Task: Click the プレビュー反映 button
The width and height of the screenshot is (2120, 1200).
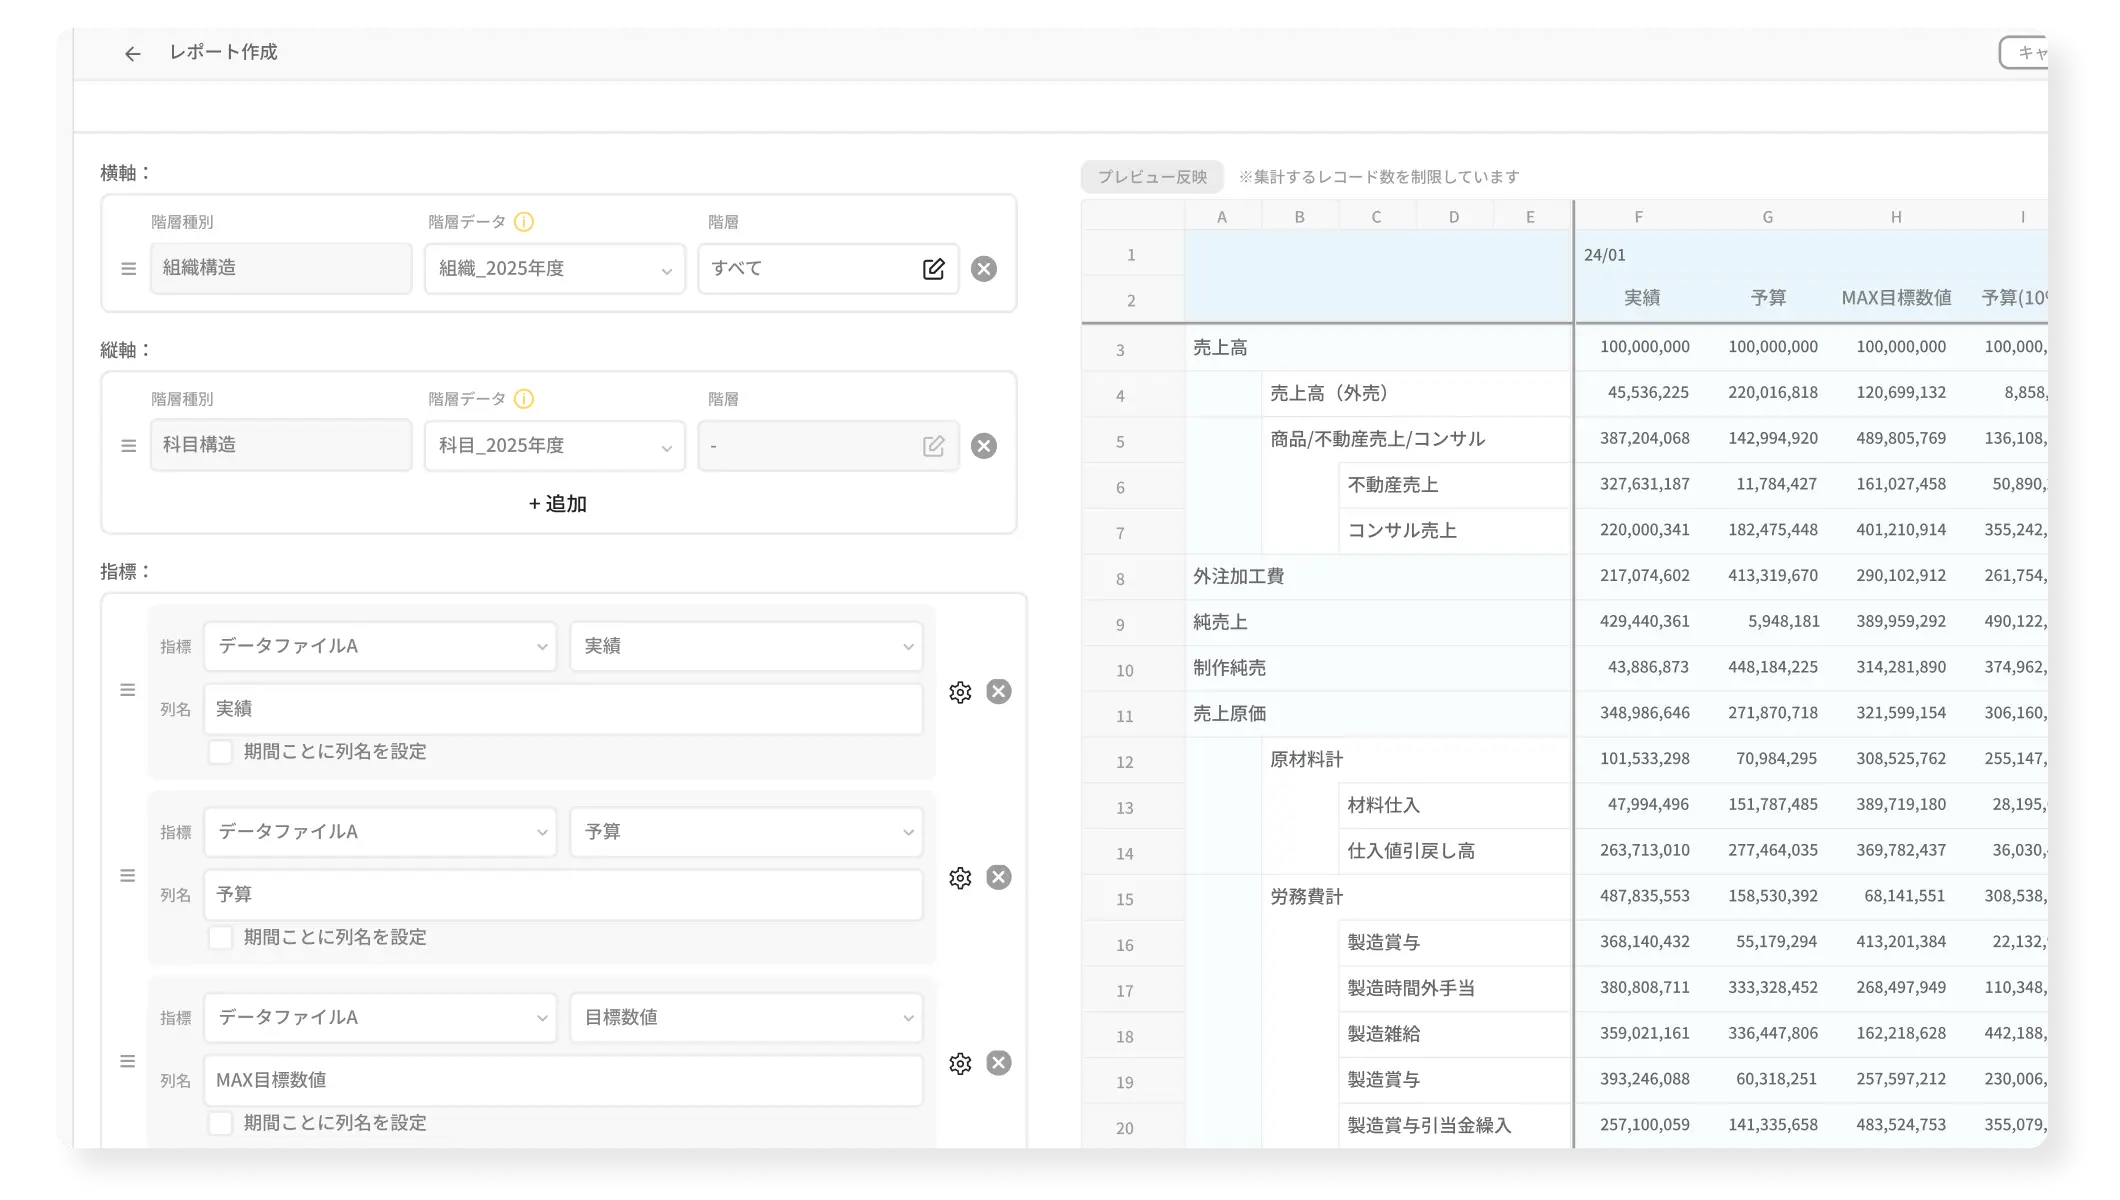Action: click(1152, 177)
